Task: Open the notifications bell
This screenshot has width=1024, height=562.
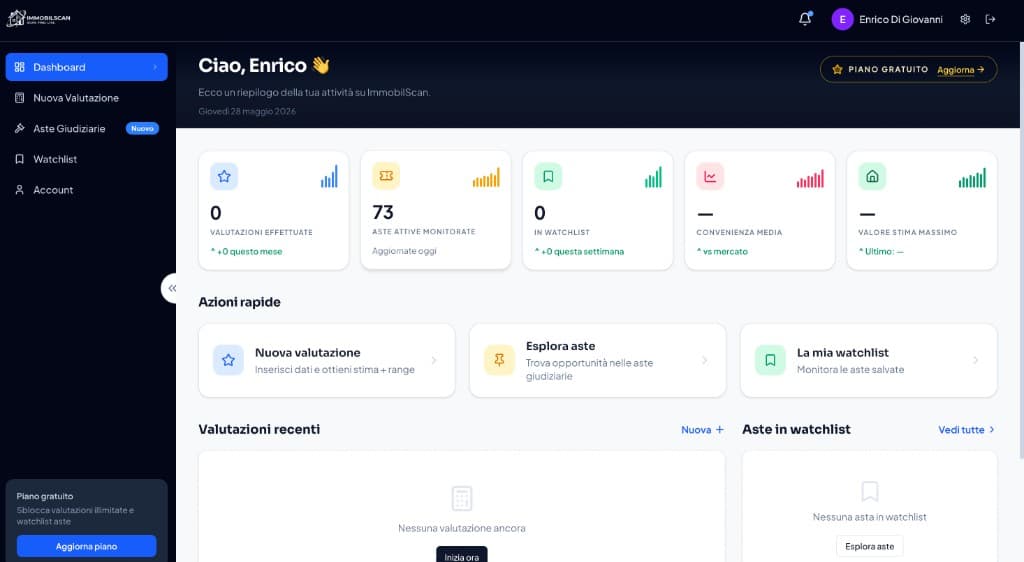Action: click(x=805, y=19)
